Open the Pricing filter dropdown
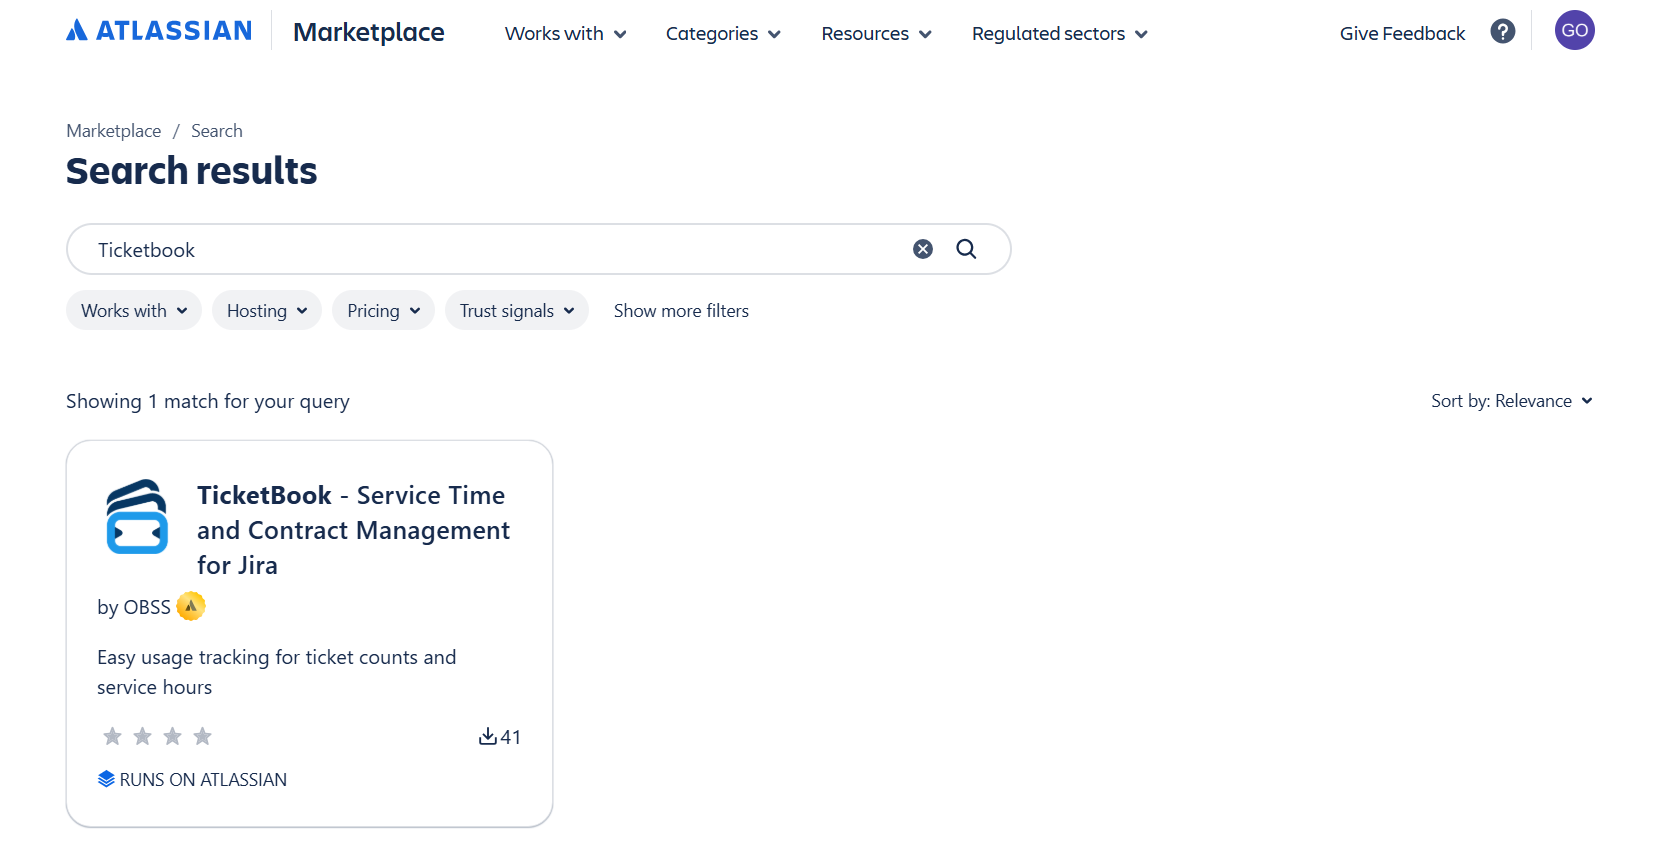The height and width of the screenshot is (848, 1669). [383, 311]
